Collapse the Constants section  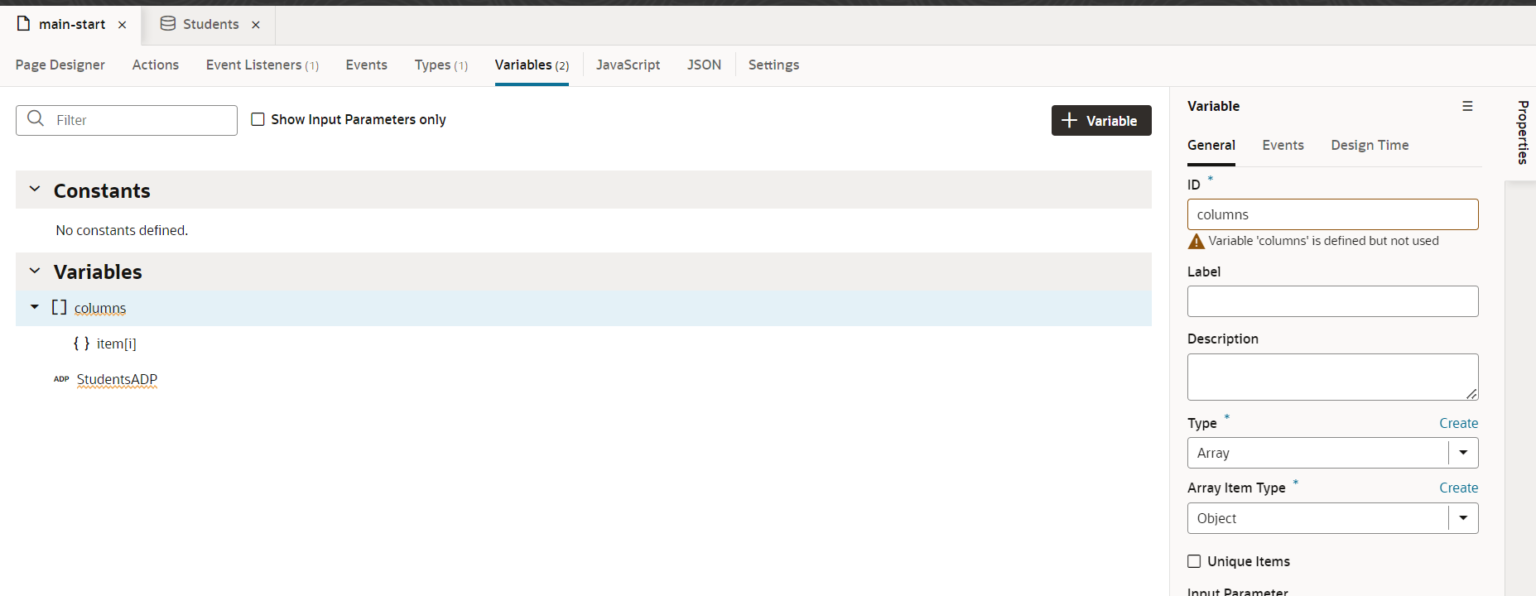tap(34, 190)
